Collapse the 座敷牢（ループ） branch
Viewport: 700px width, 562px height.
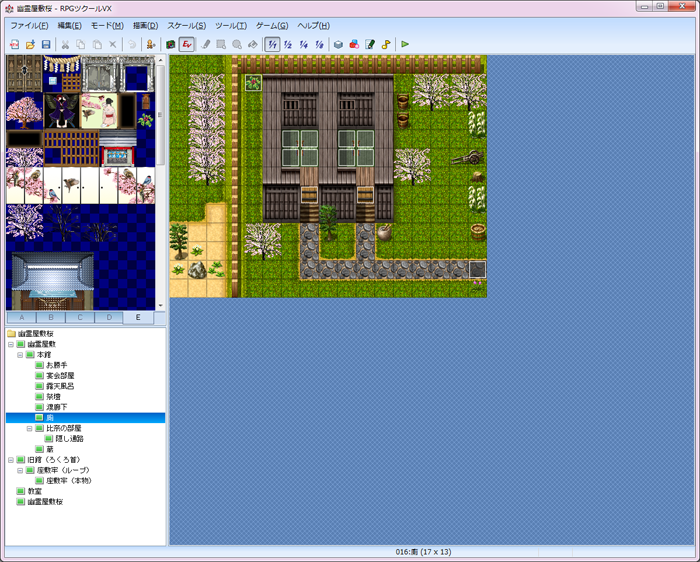coord(20,470)
